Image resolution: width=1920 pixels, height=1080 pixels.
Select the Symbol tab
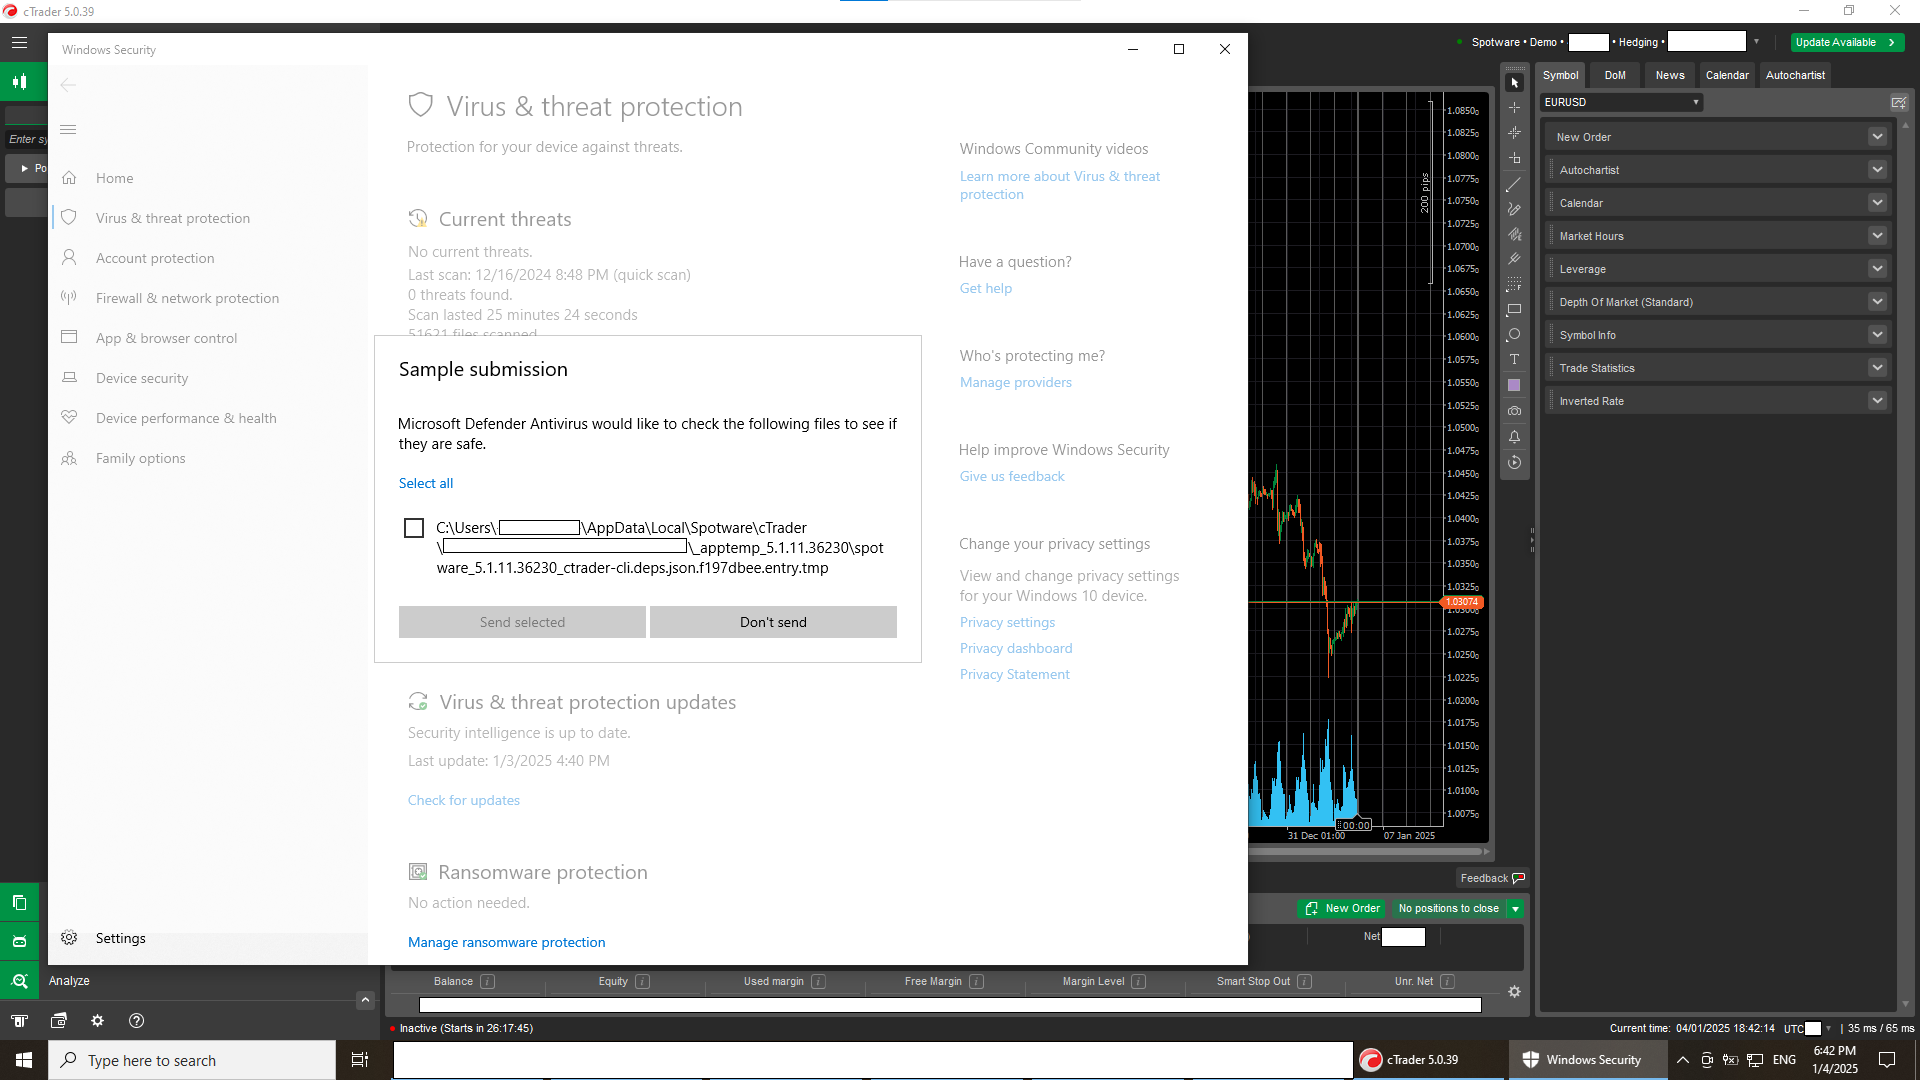click(1560, 75)
